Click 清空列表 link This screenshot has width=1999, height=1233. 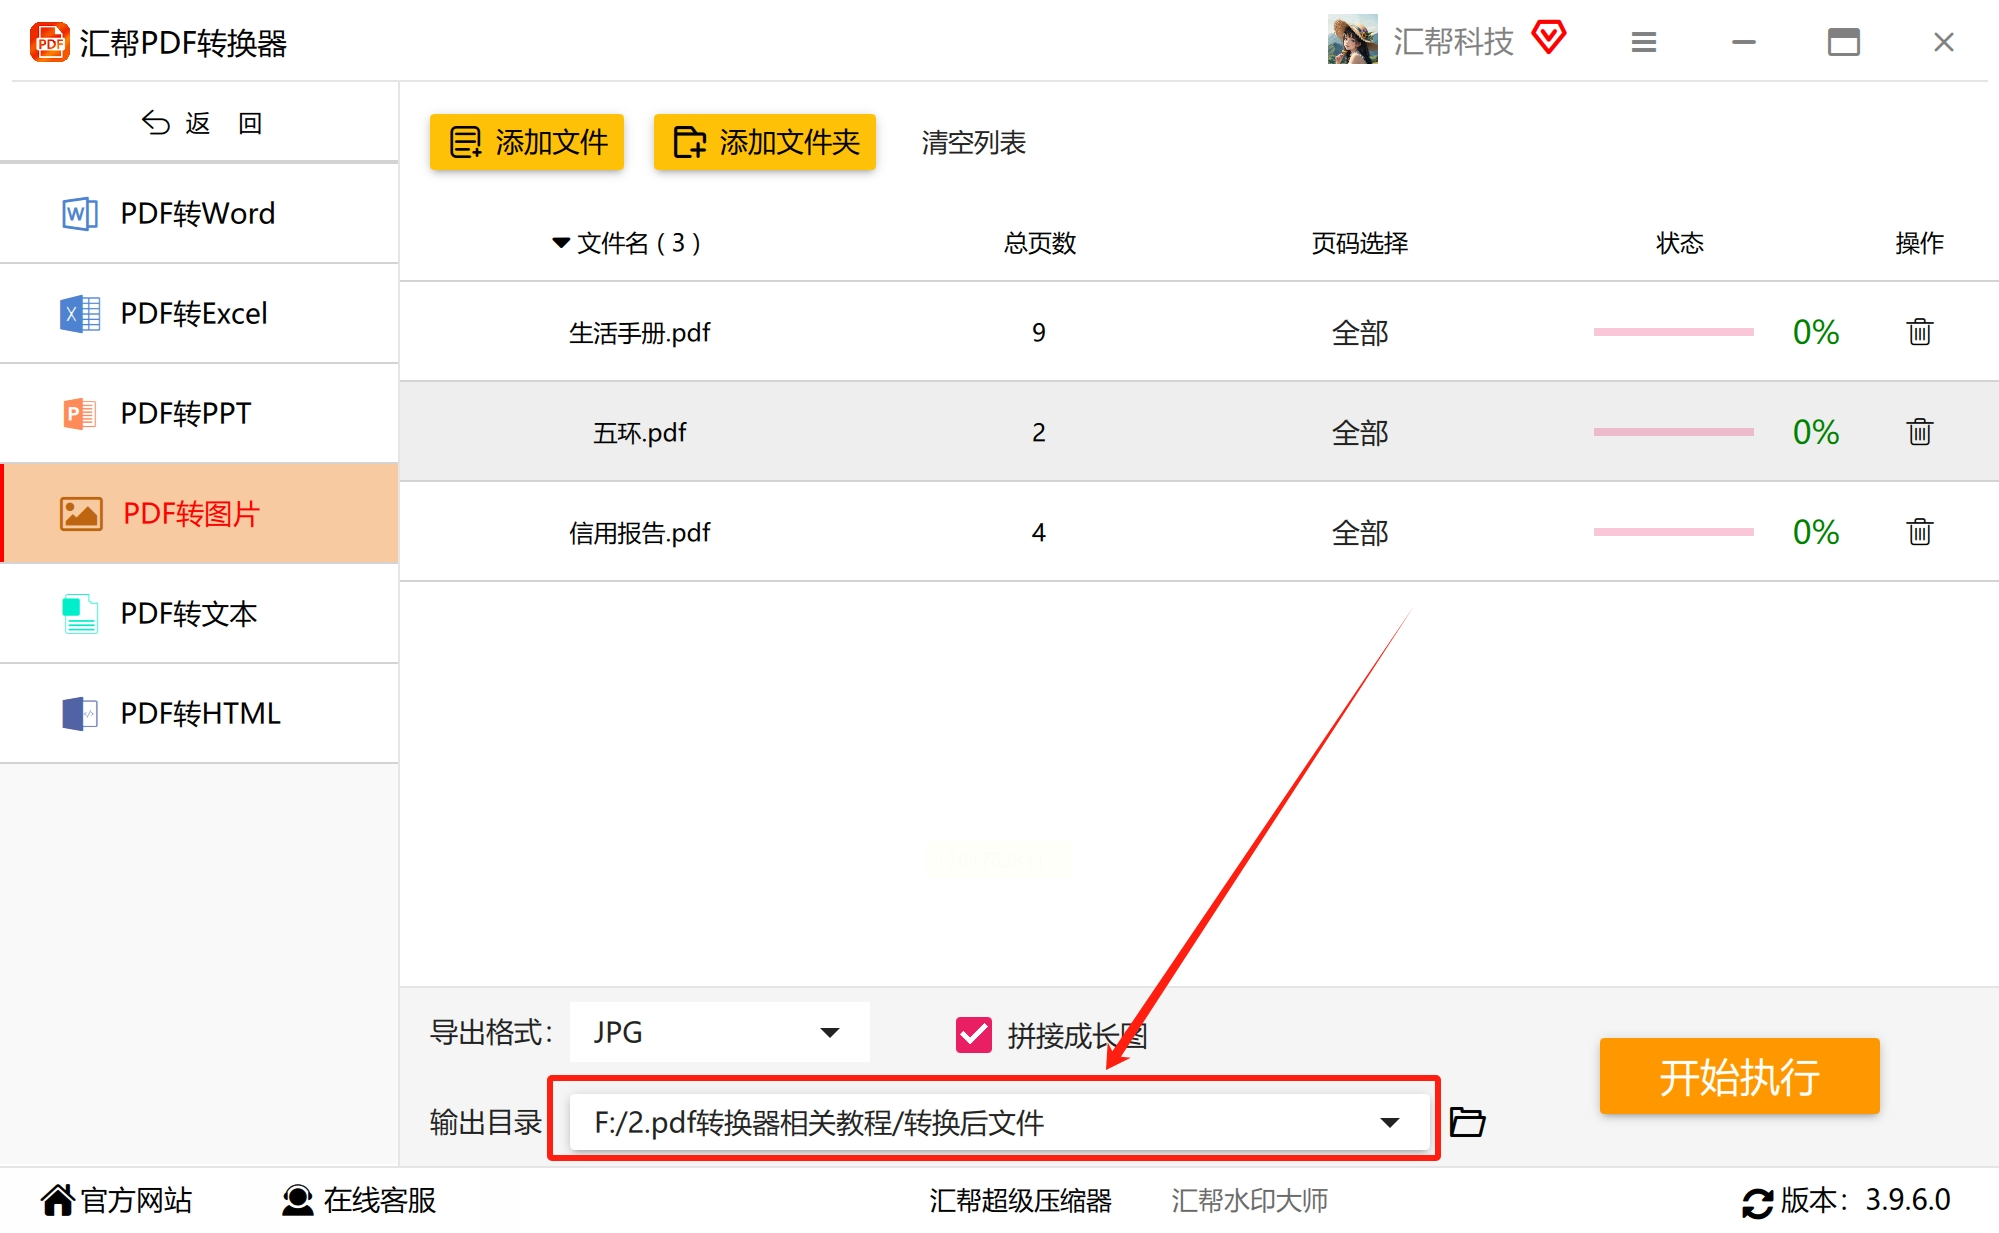click(973, 142)
